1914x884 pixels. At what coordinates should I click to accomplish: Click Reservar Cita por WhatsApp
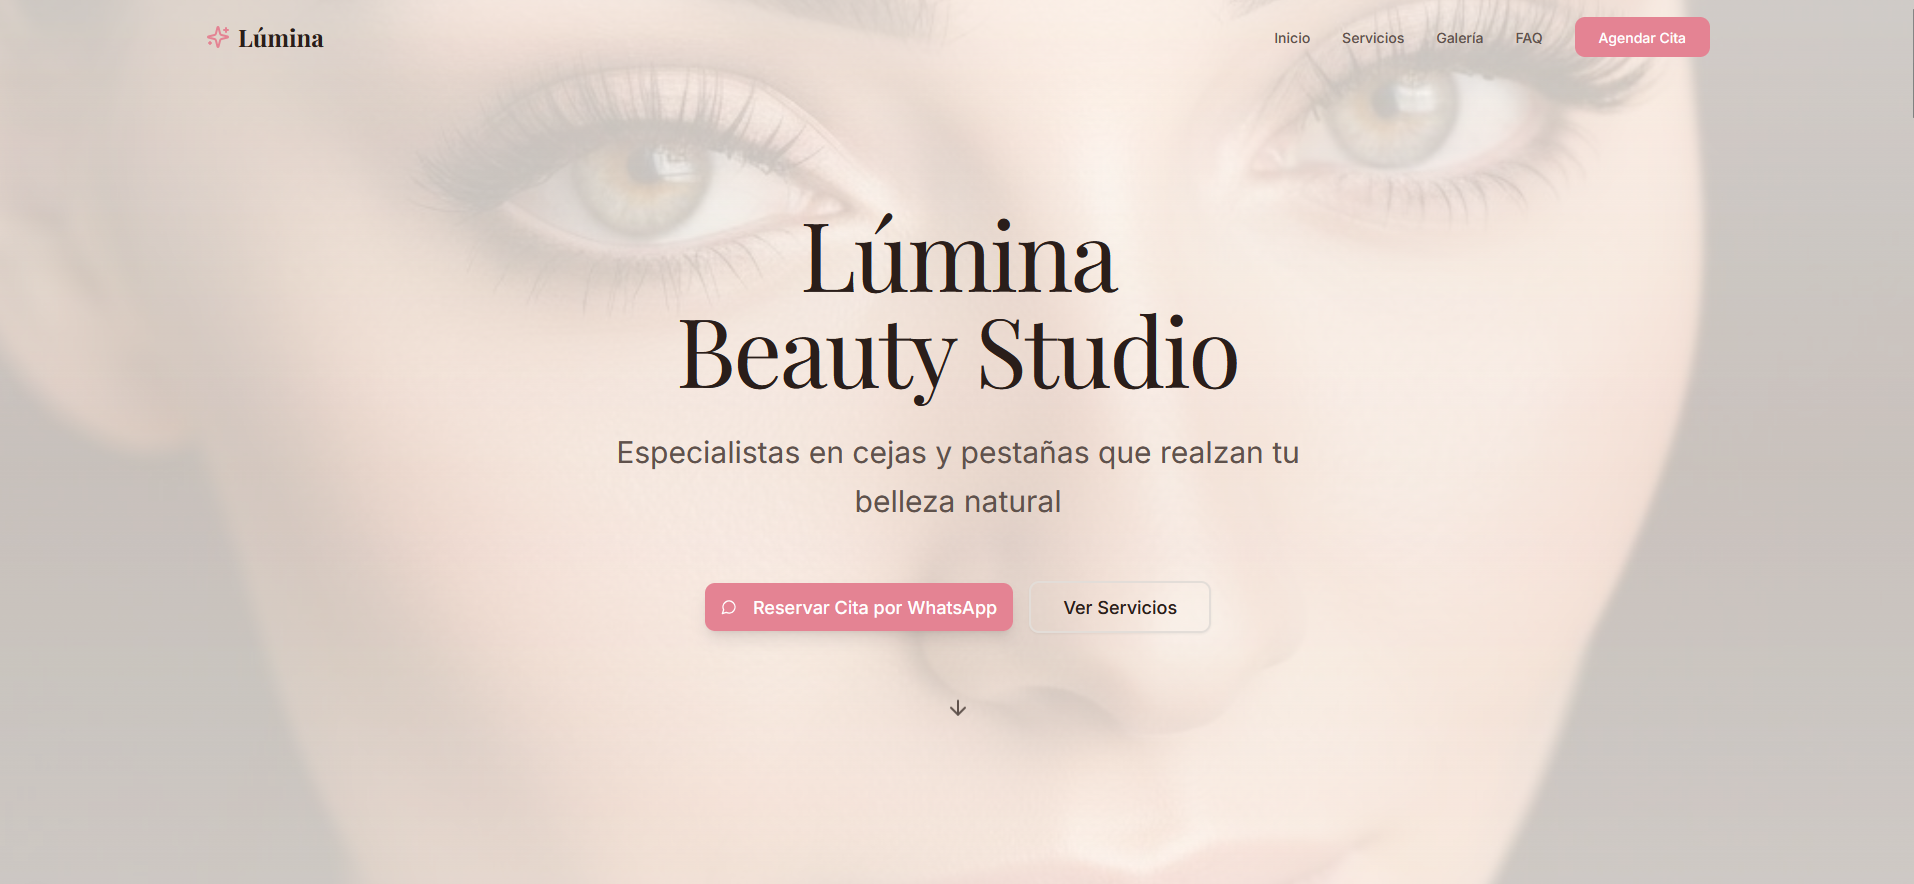(859, 607)
